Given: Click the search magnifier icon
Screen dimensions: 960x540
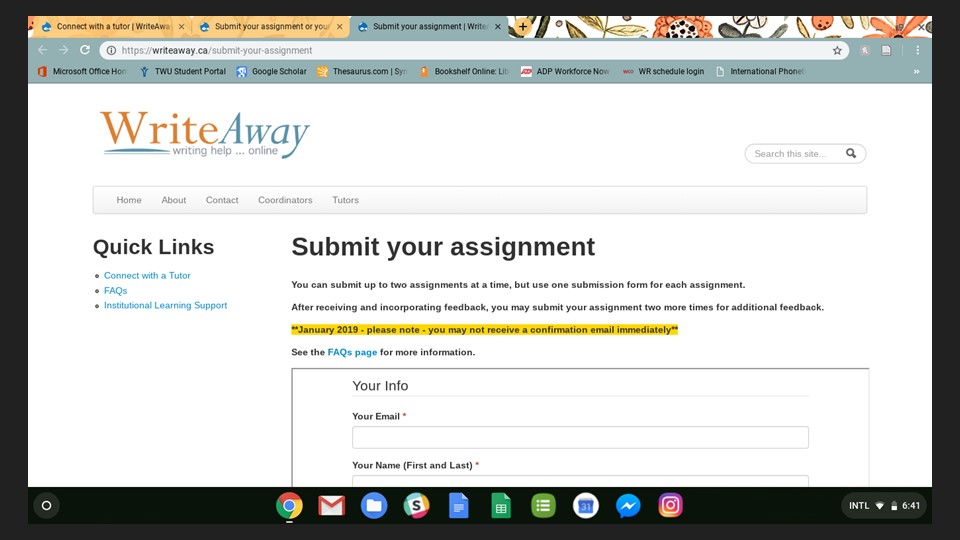Looking at the screenshot, I should [x=851, y=154].
